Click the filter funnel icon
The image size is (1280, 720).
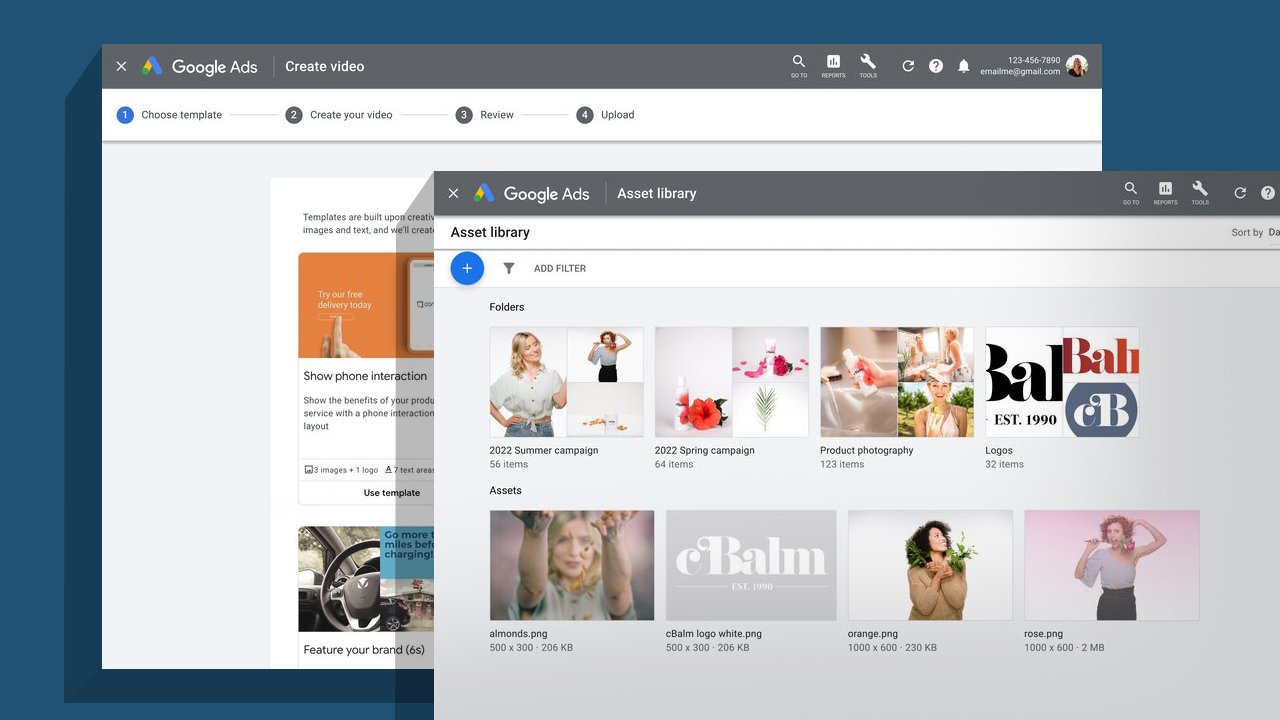click(509, 268)
